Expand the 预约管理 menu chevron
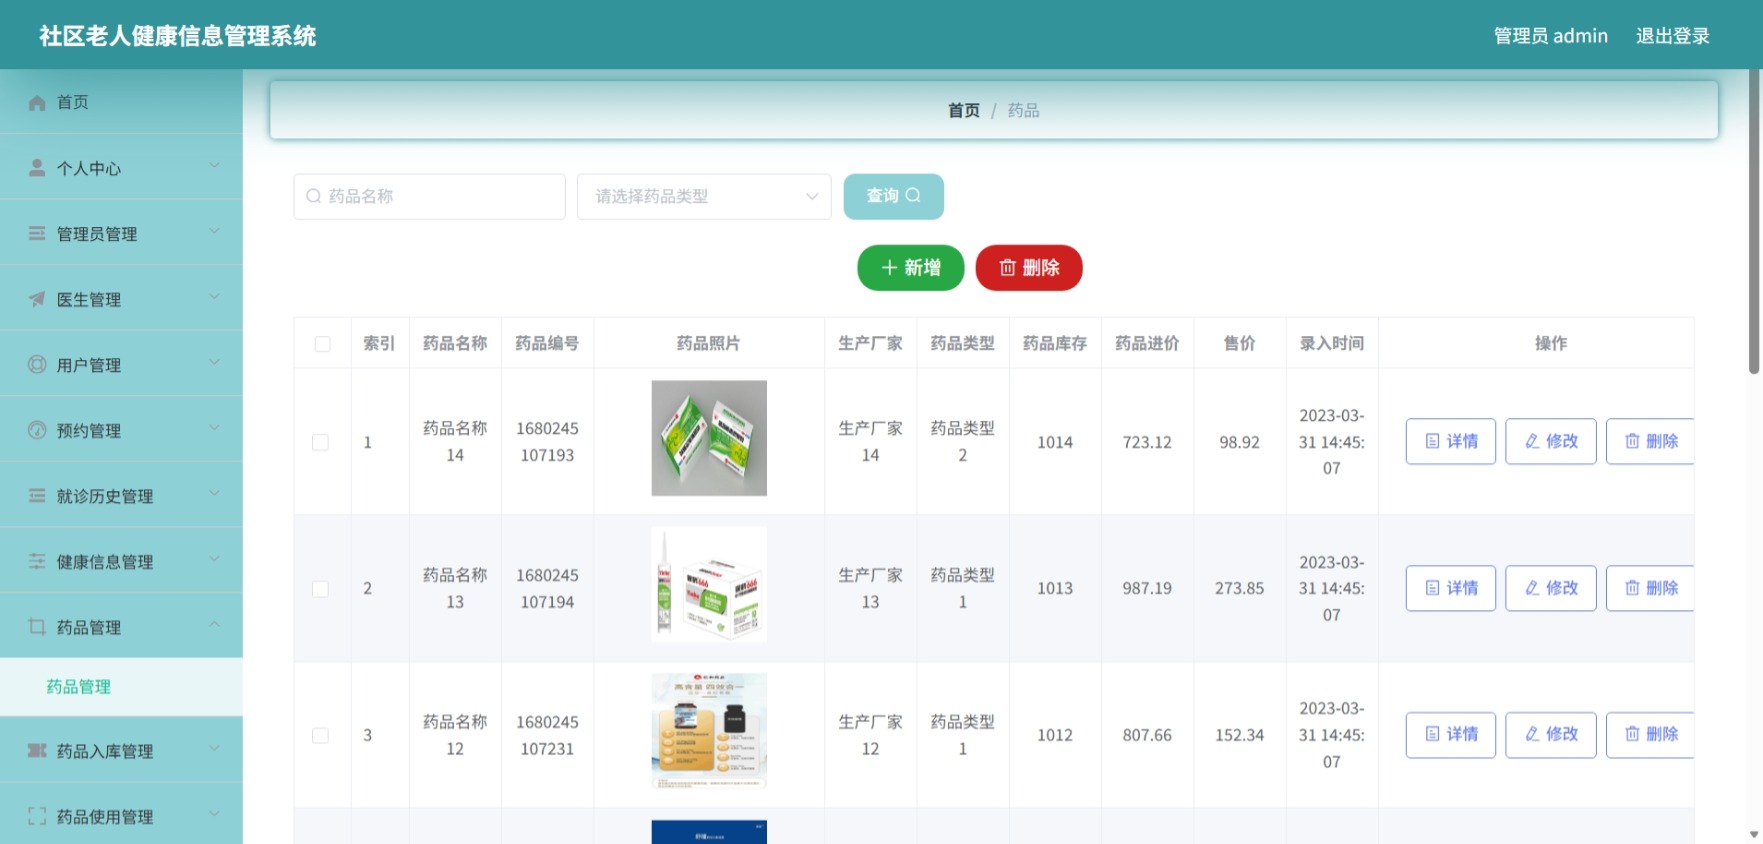The width and height of the screenshot is (1763, 844). coord(214,428)
